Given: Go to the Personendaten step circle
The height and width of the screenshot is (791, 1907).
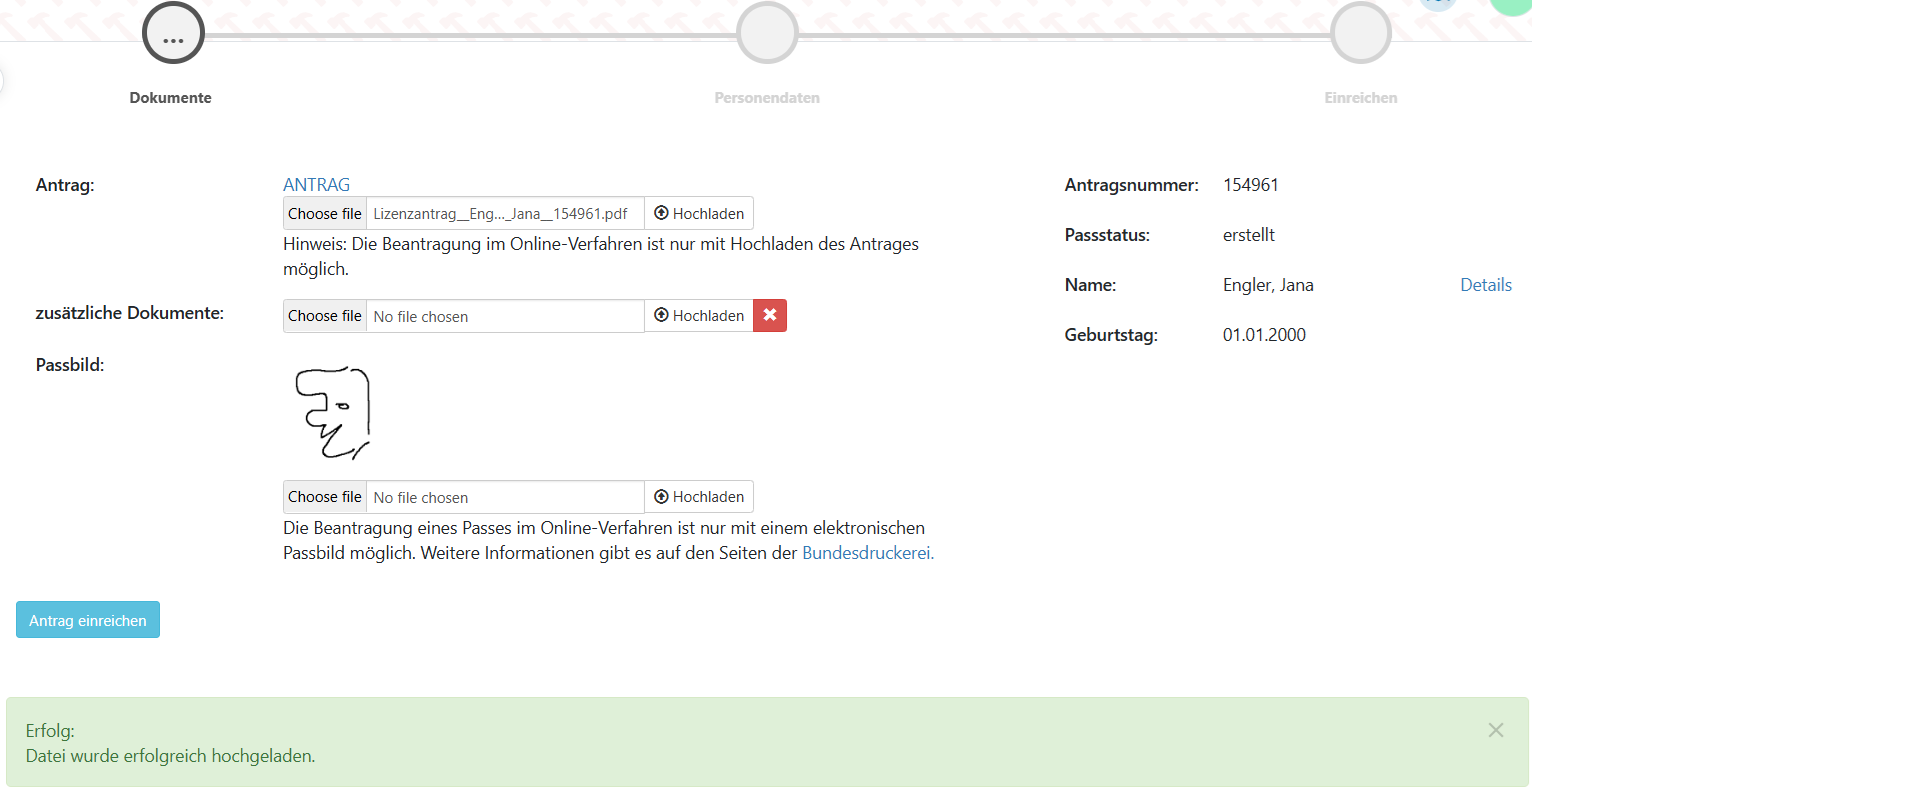Looking at the screenshot, I should [x=767, y=34].
